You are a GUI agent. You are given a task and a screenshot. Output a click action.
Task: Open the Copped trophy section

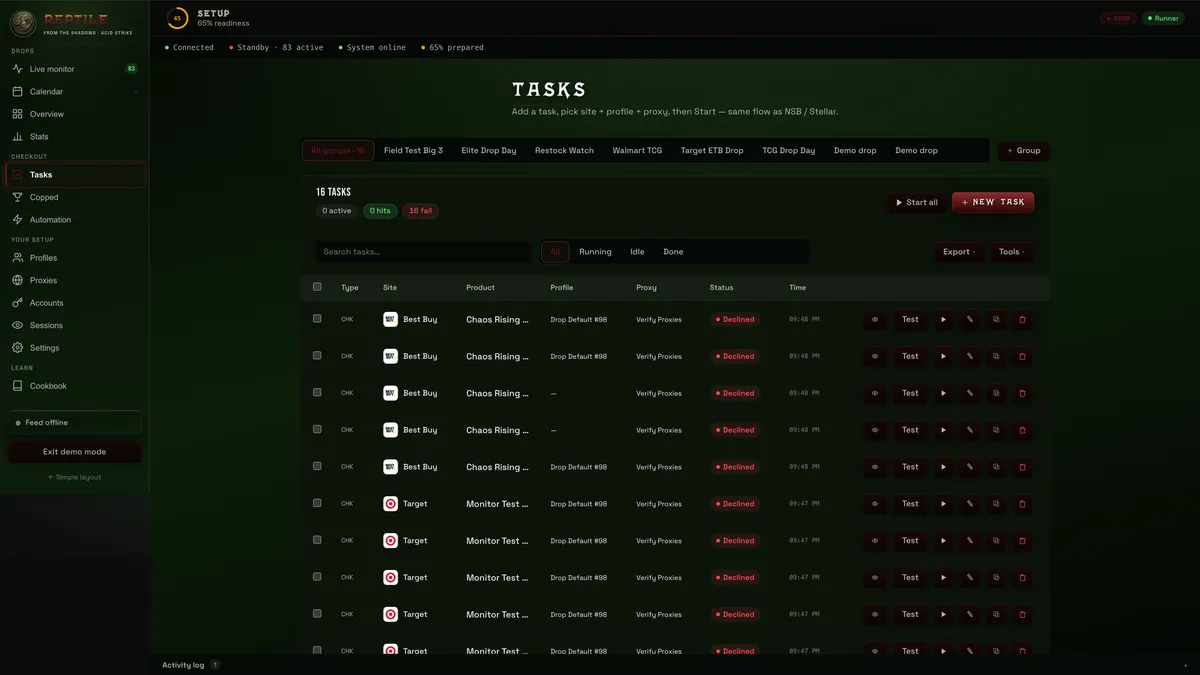pos(75,197)
